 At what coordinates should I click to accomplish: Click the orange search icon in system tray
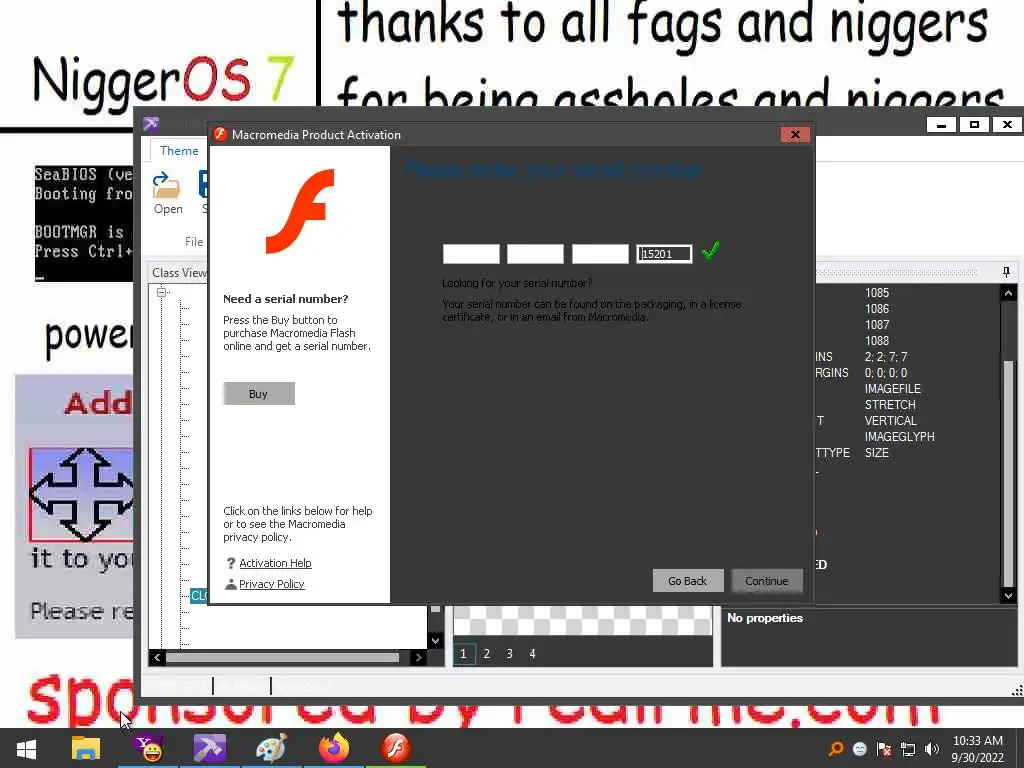[x=836, y=749]
